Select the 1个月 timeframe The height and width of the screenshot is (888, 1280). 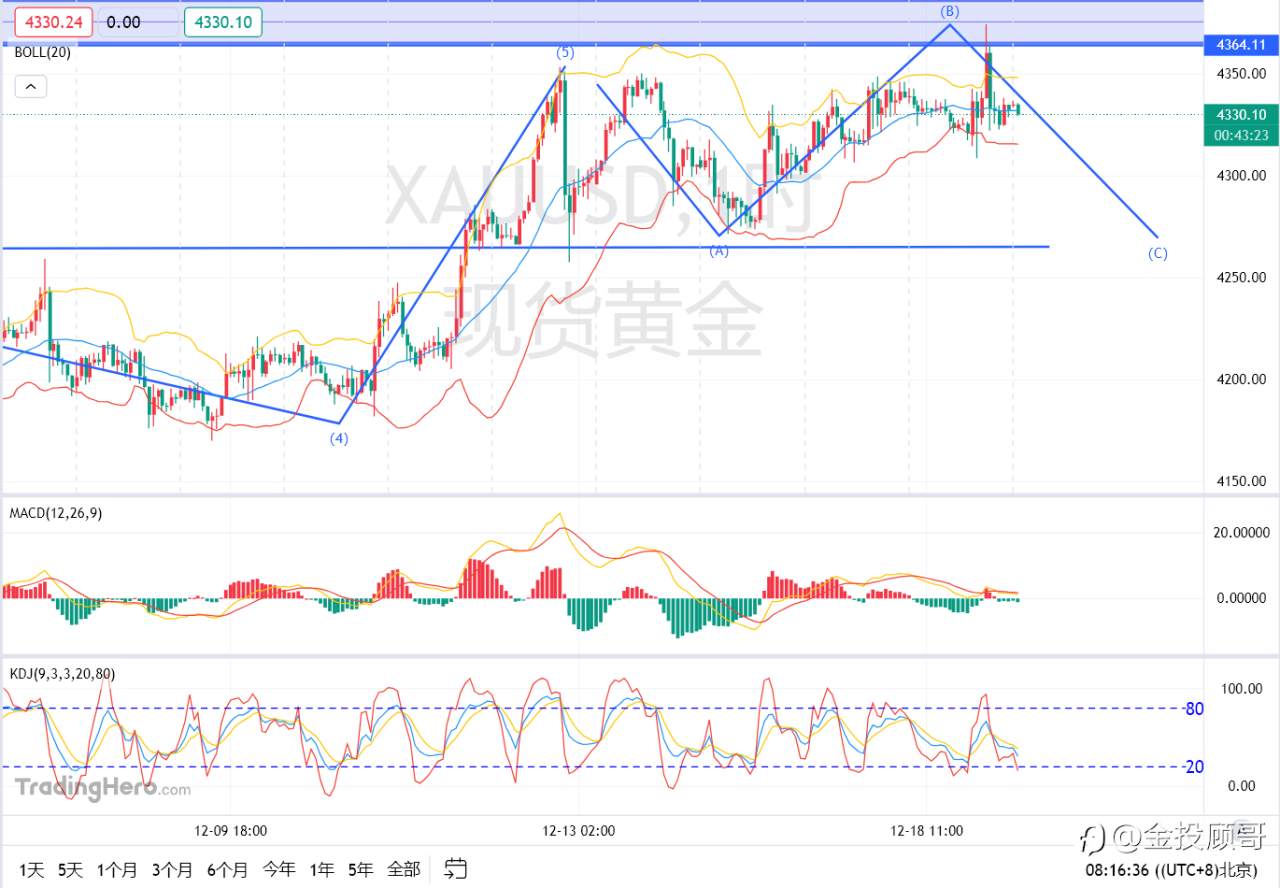(x=117, y=870)
